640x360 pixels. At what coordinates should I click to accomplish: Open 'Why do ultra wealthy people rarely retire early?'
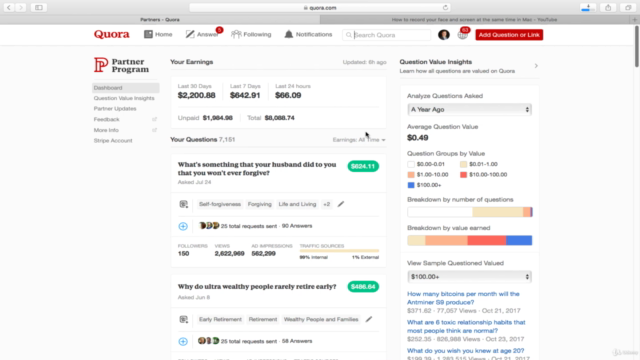pos(257,287)
